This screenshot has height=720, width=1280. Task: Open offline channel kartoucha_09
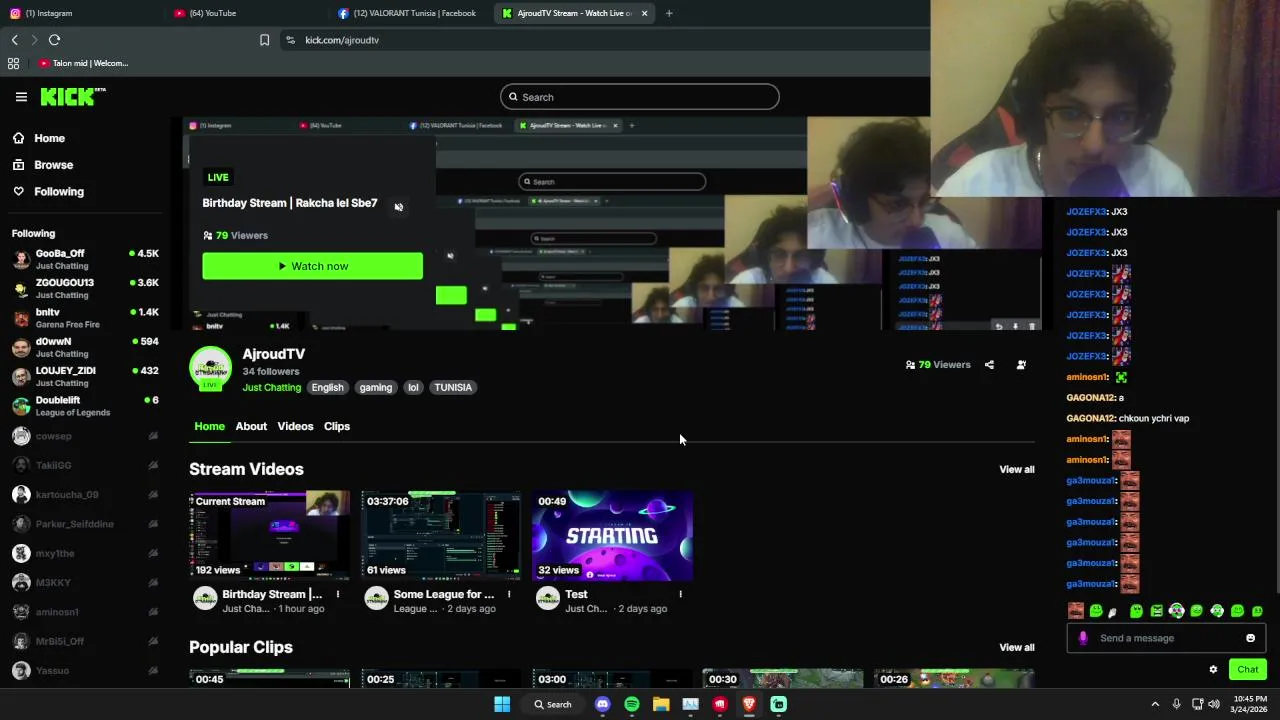click(86, 494)
